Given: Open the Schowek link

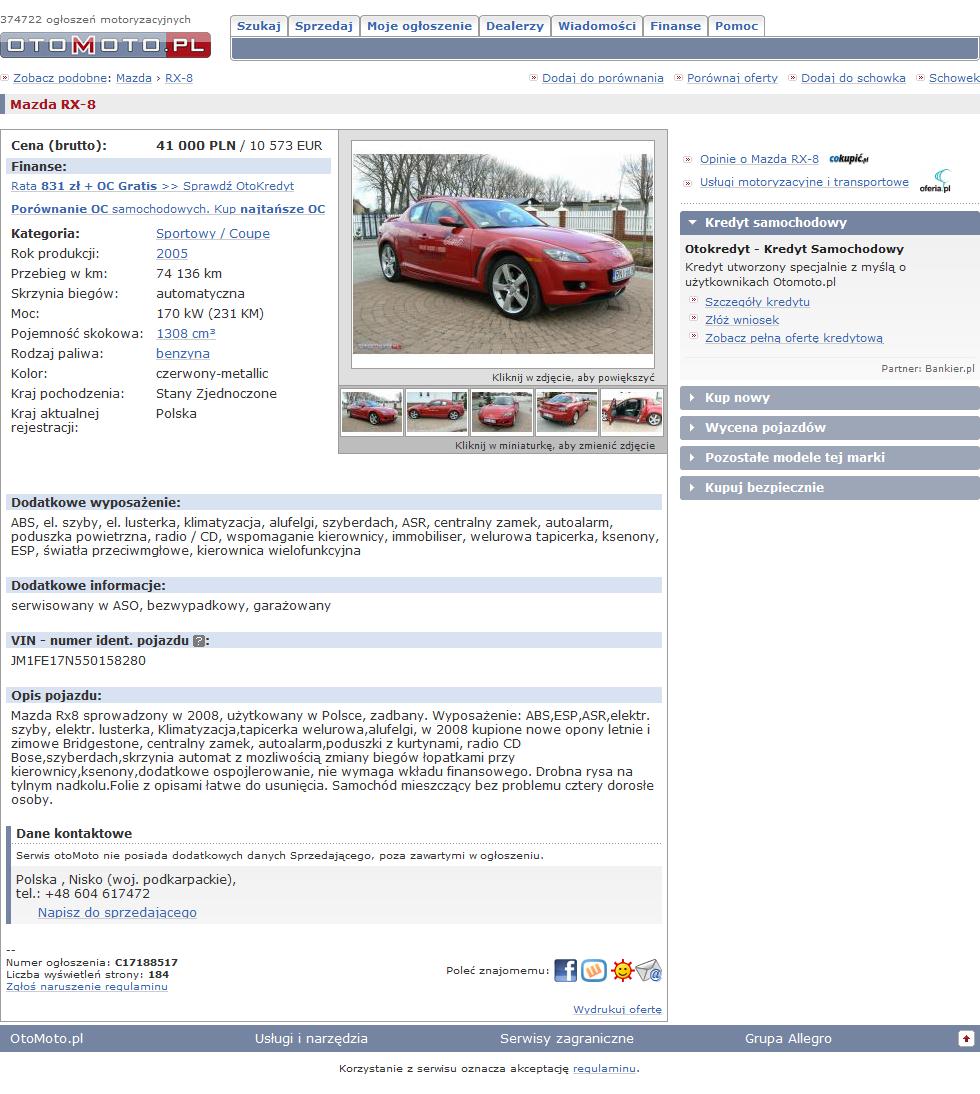Looking at the screenshot, I should [x=954, y=78].
